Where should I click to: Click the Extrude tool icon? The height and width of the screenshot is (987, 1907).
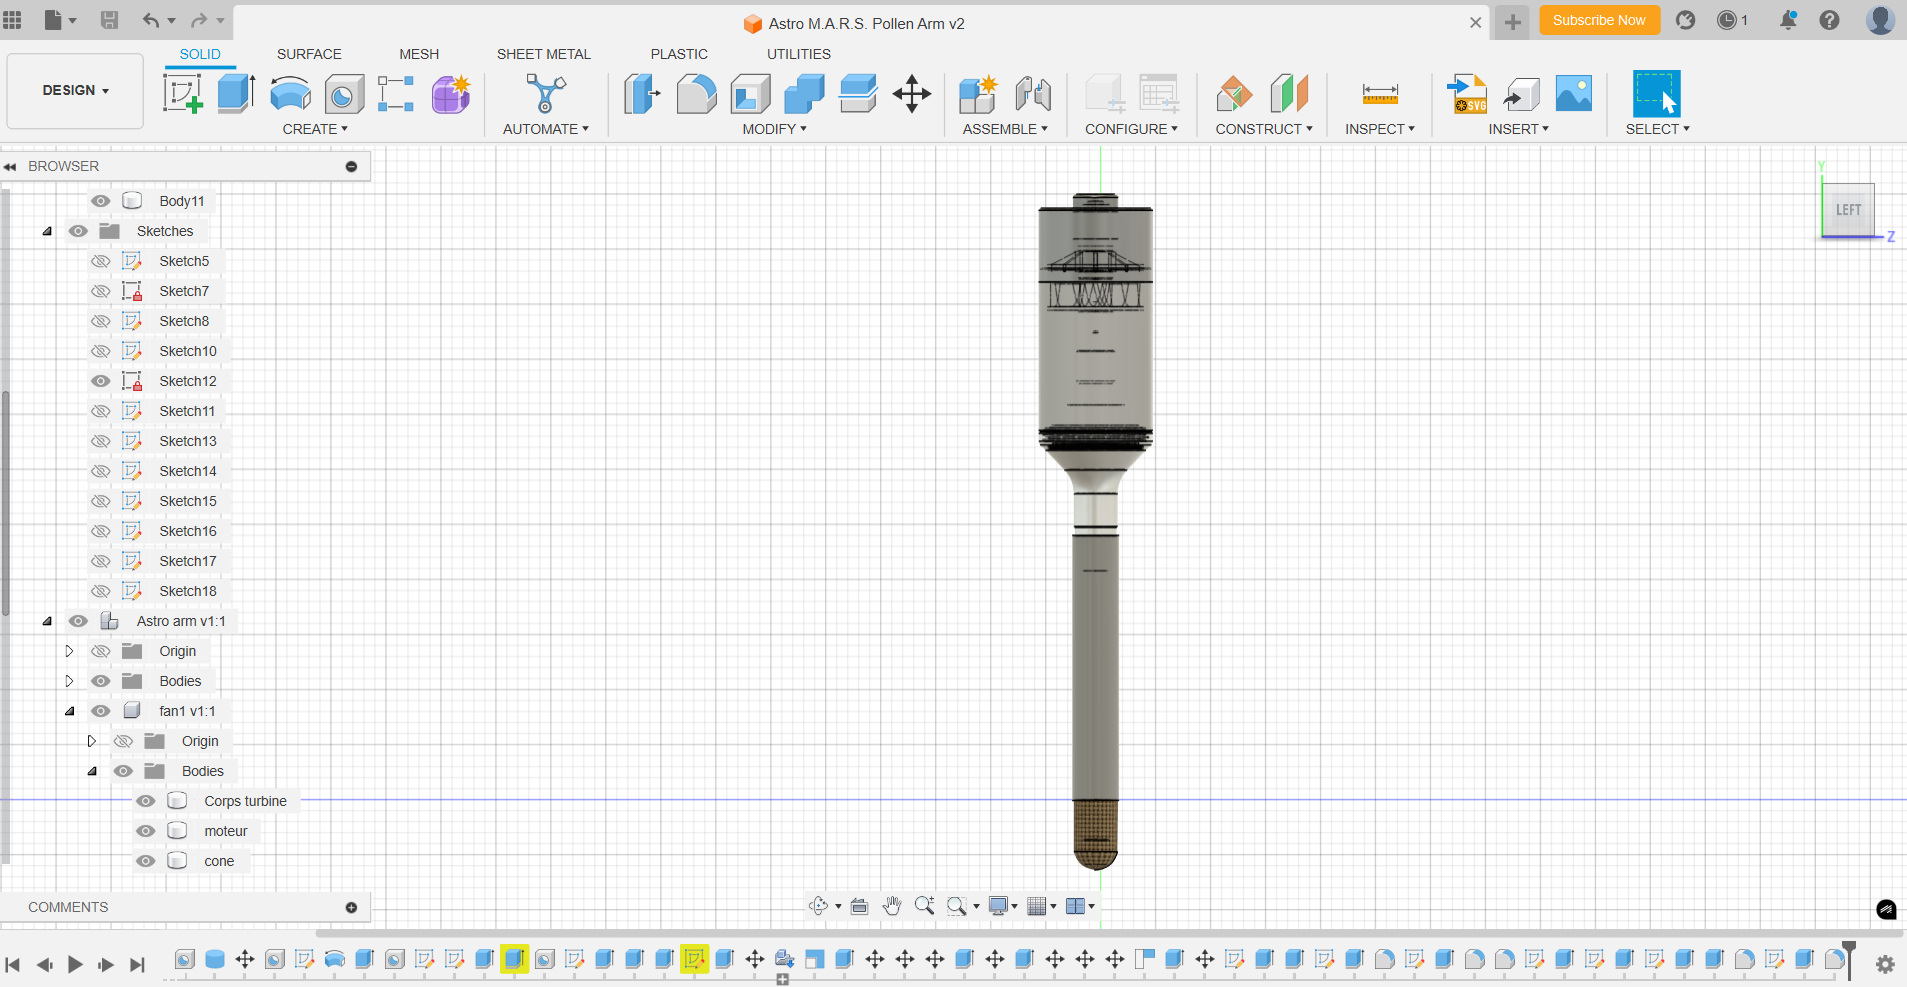click(236, 94)
